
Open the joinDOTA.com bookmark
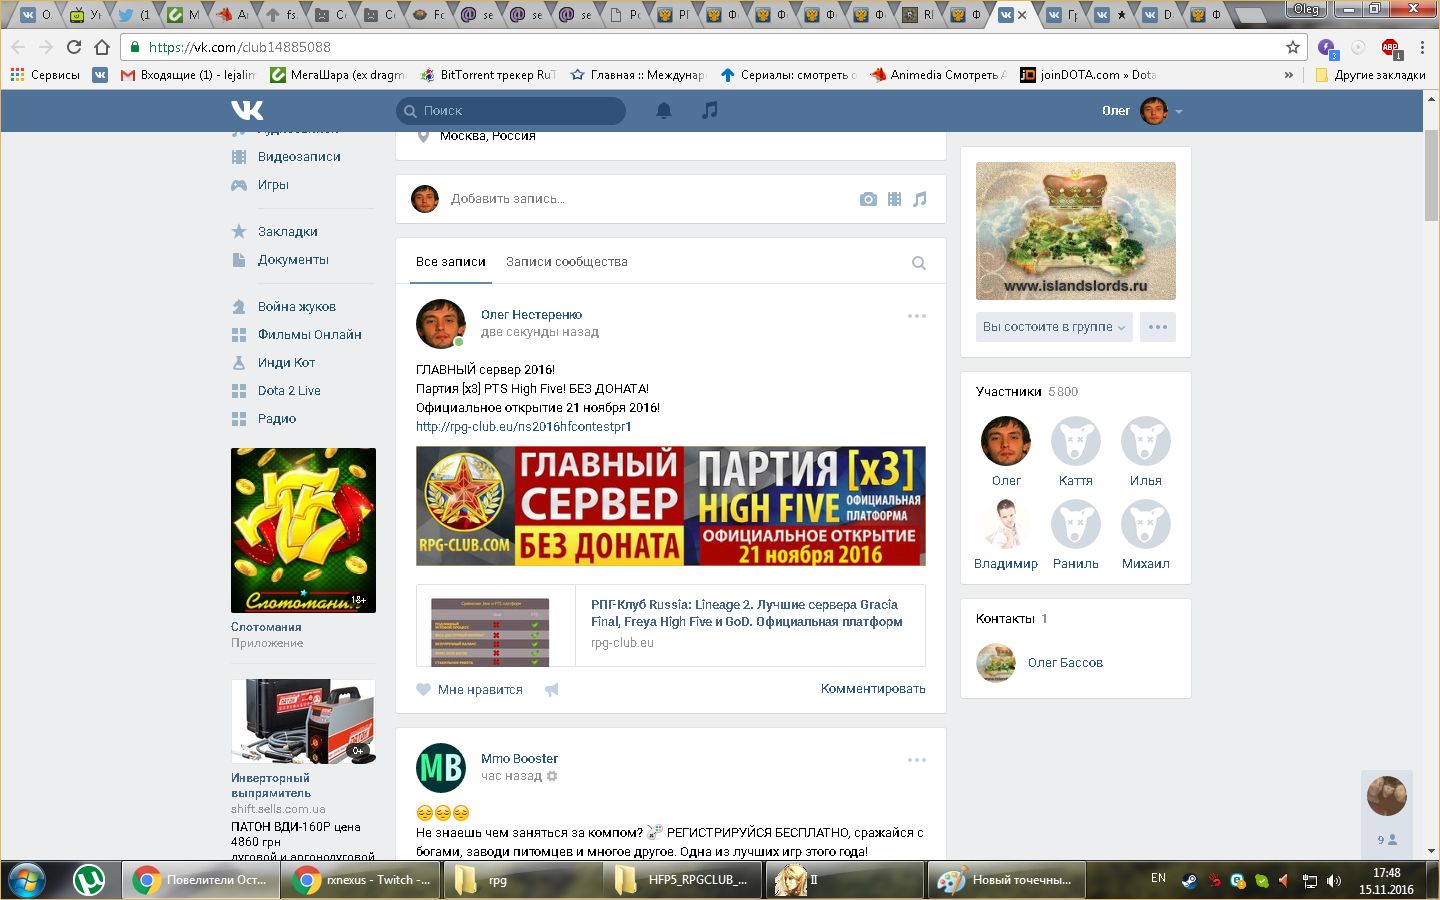1088,75
